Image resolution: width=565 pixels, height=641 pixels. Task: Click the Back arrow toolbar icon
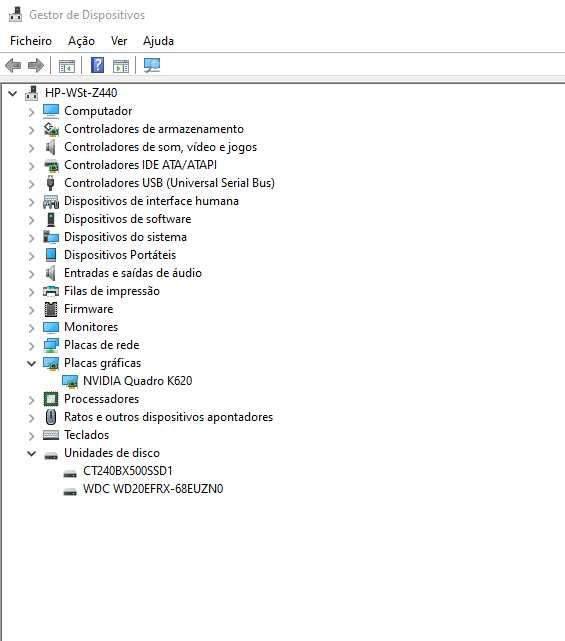[x=13, y=65]
